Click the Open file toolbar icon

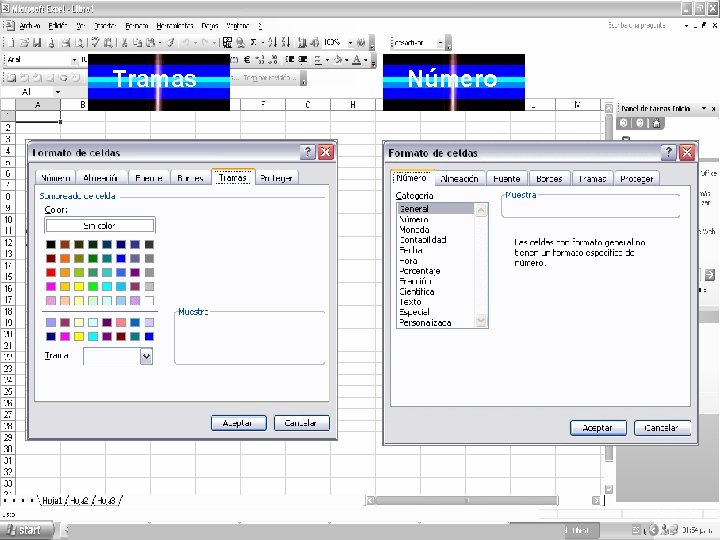(24, 43)
